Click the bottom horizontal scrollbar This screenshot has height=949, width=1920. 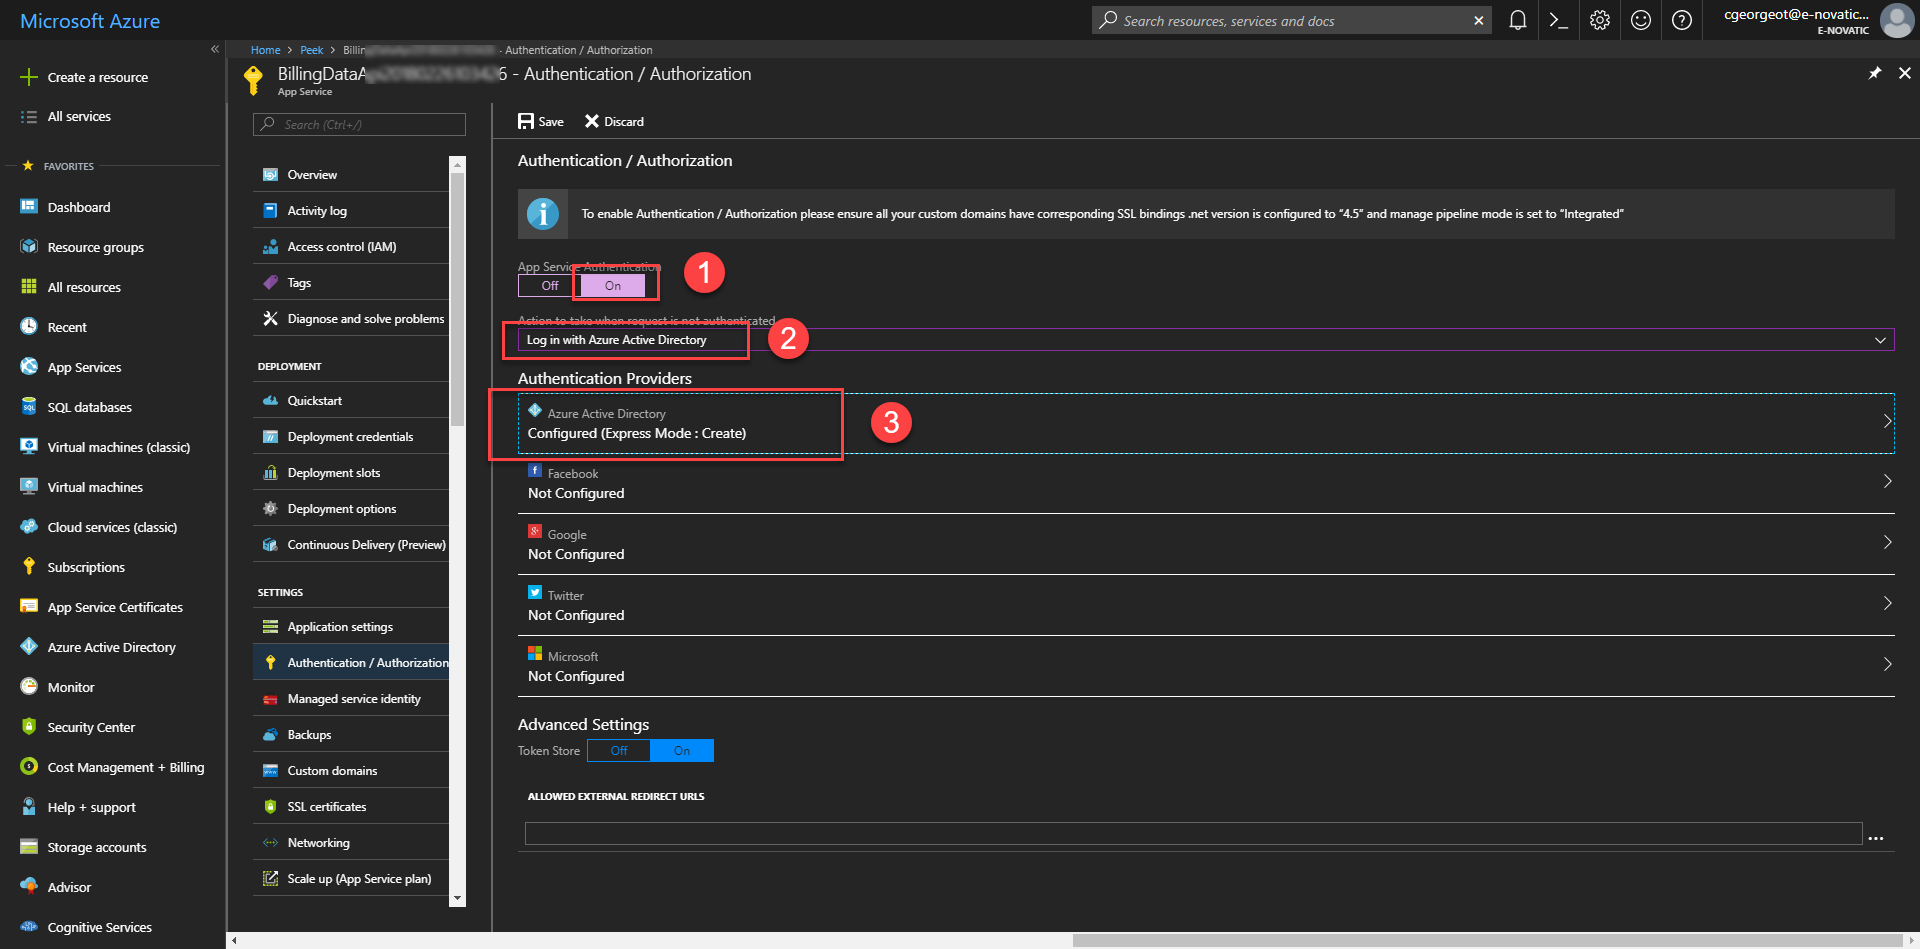click(1486, 940)
